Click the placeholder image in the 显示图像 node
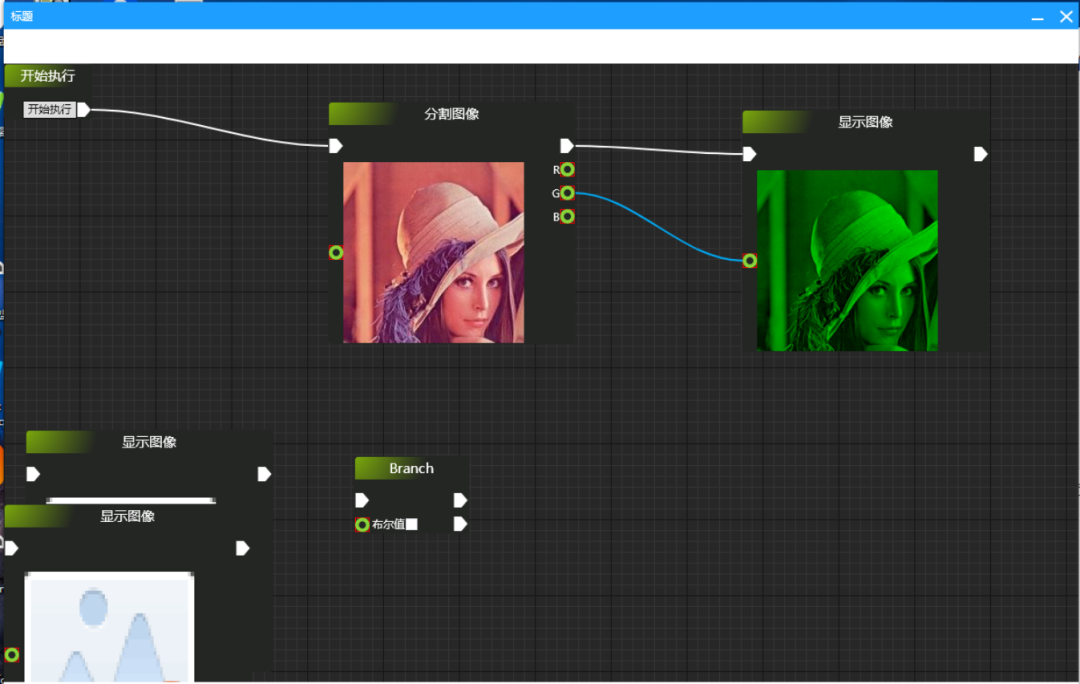The width and height of the screenshot is (1080, 684). [x=109, y=627]
